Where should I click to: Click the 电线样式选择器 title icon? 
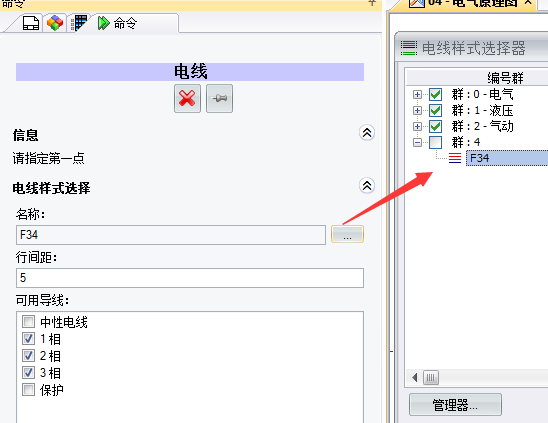click(x=409, y=48)
